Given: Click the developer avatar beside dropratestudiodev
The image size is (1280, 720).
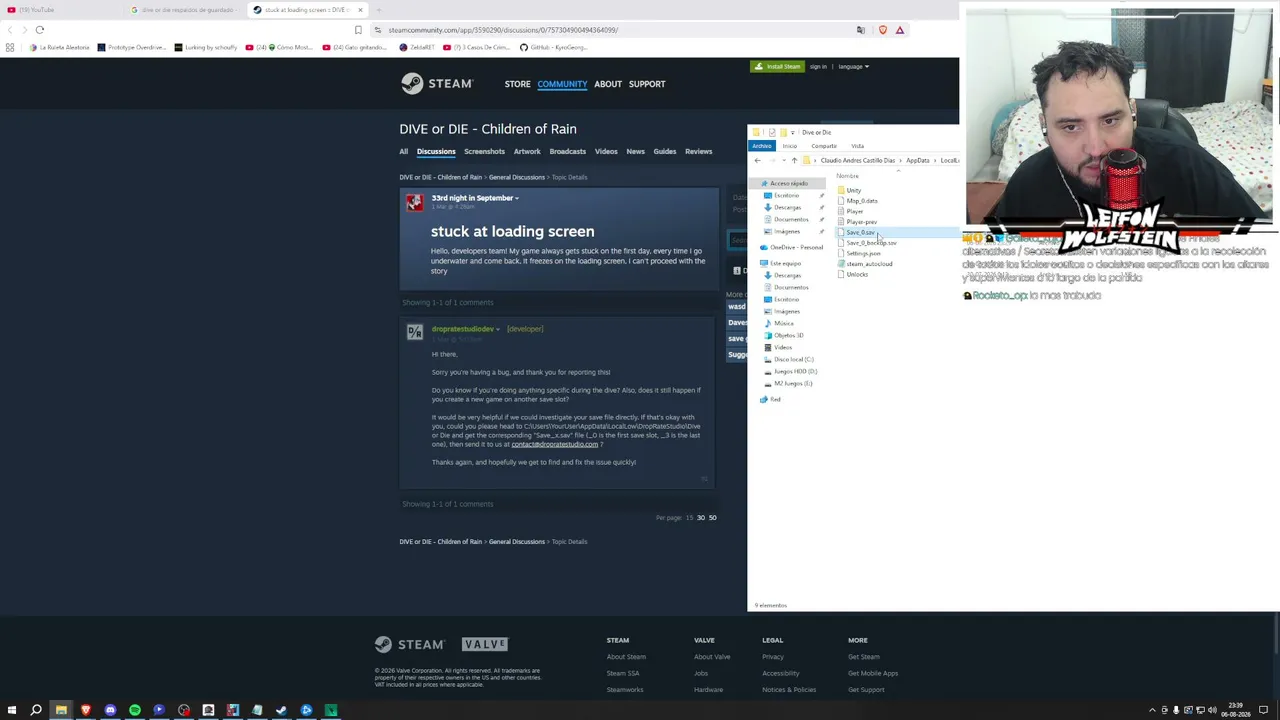Looking at the screenshot, I should (x=414, y=332).
